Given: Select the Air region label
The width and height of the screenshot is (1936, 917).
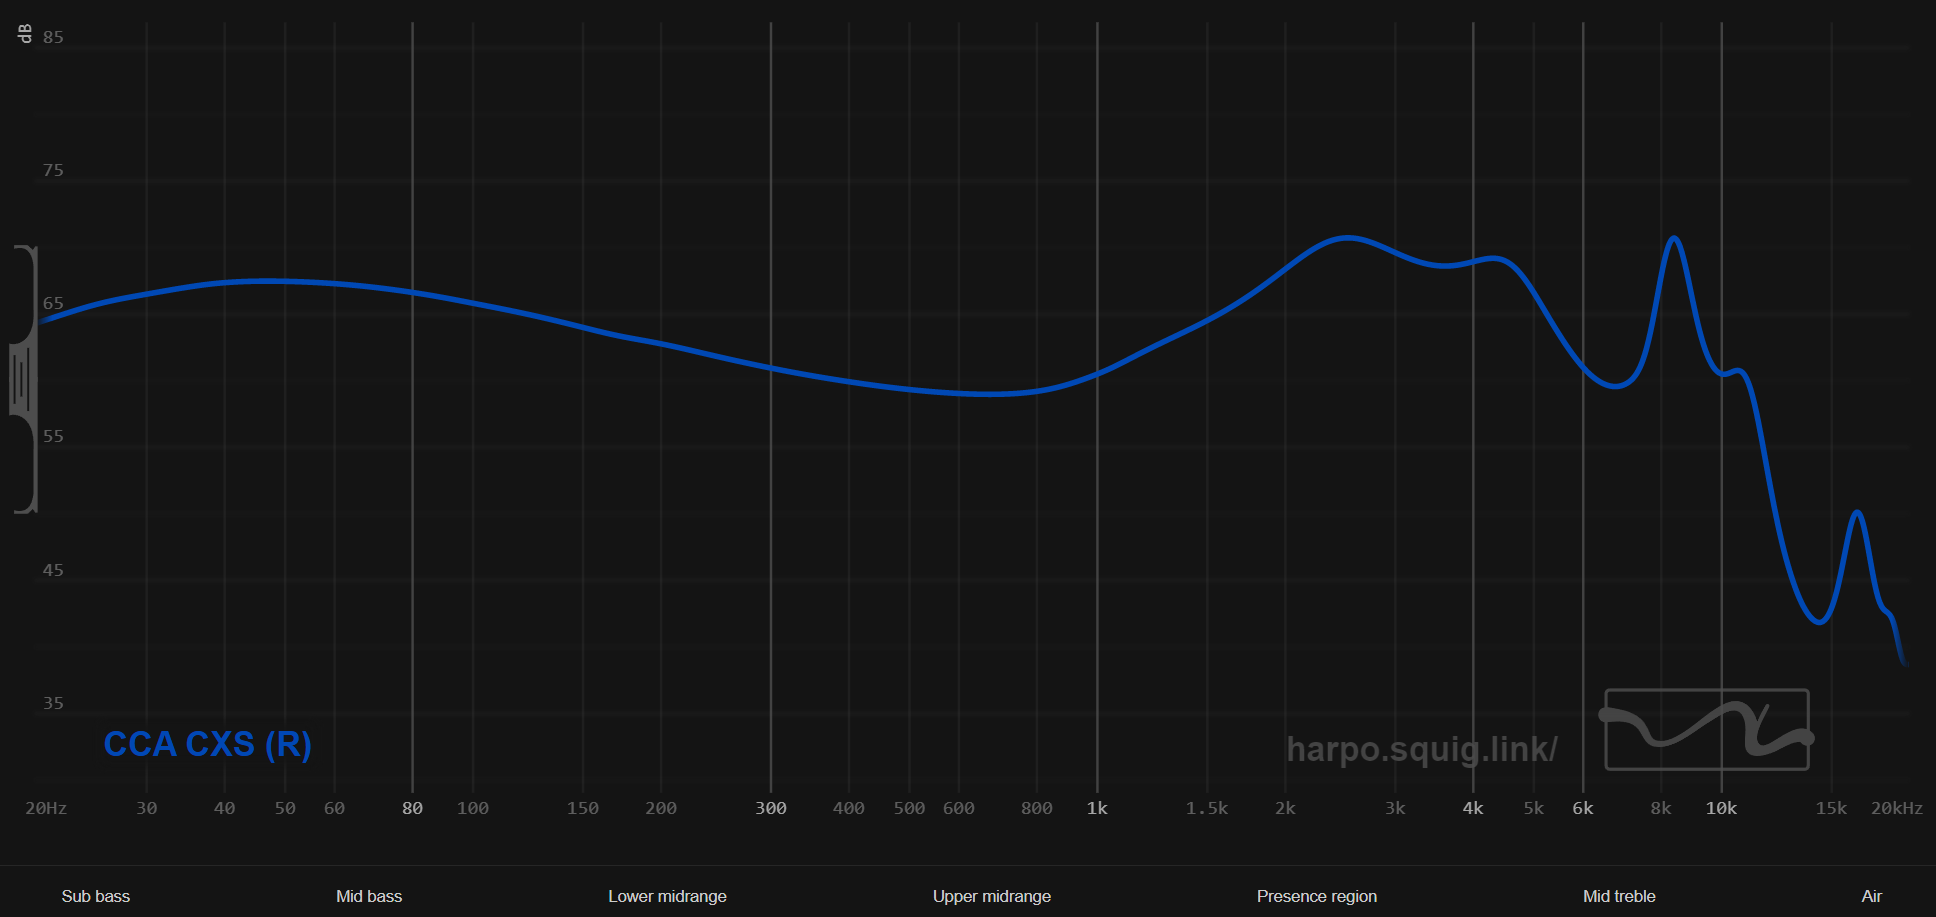Looking at the screenshot, I should pos(1871,896).
